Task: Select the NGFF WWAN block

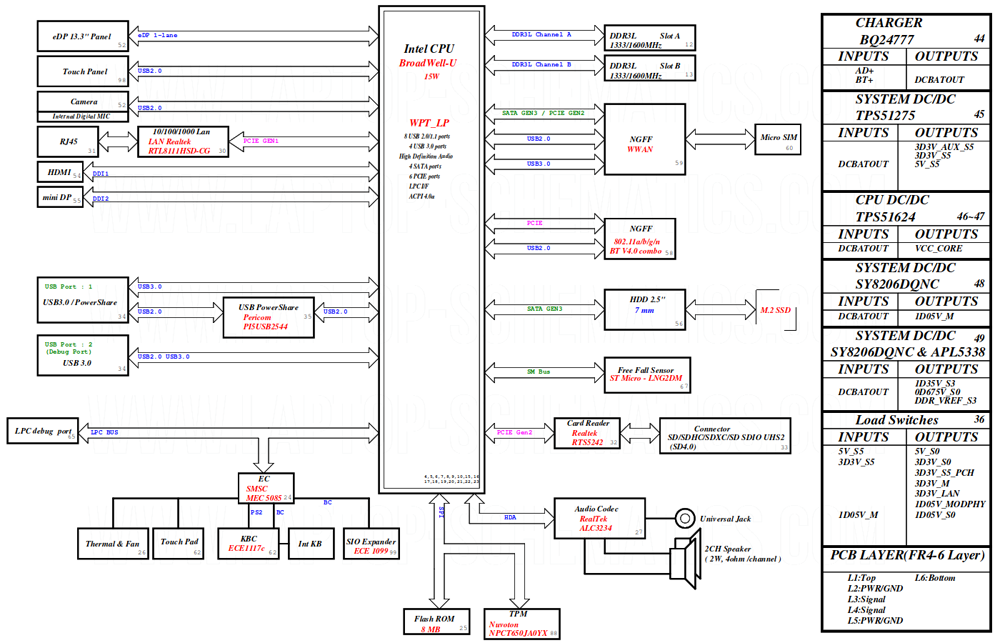Action: click(645, 139)
